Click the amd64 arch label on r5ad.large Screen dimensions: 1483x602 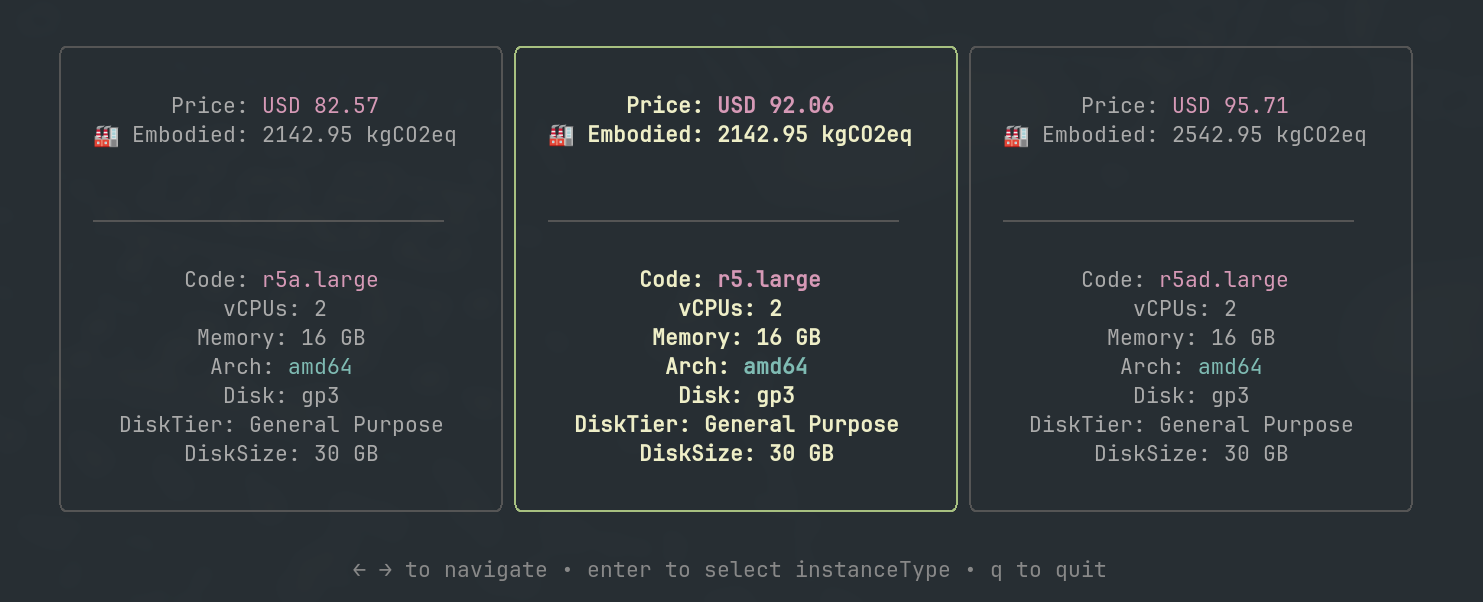[x=1230, y=366]
